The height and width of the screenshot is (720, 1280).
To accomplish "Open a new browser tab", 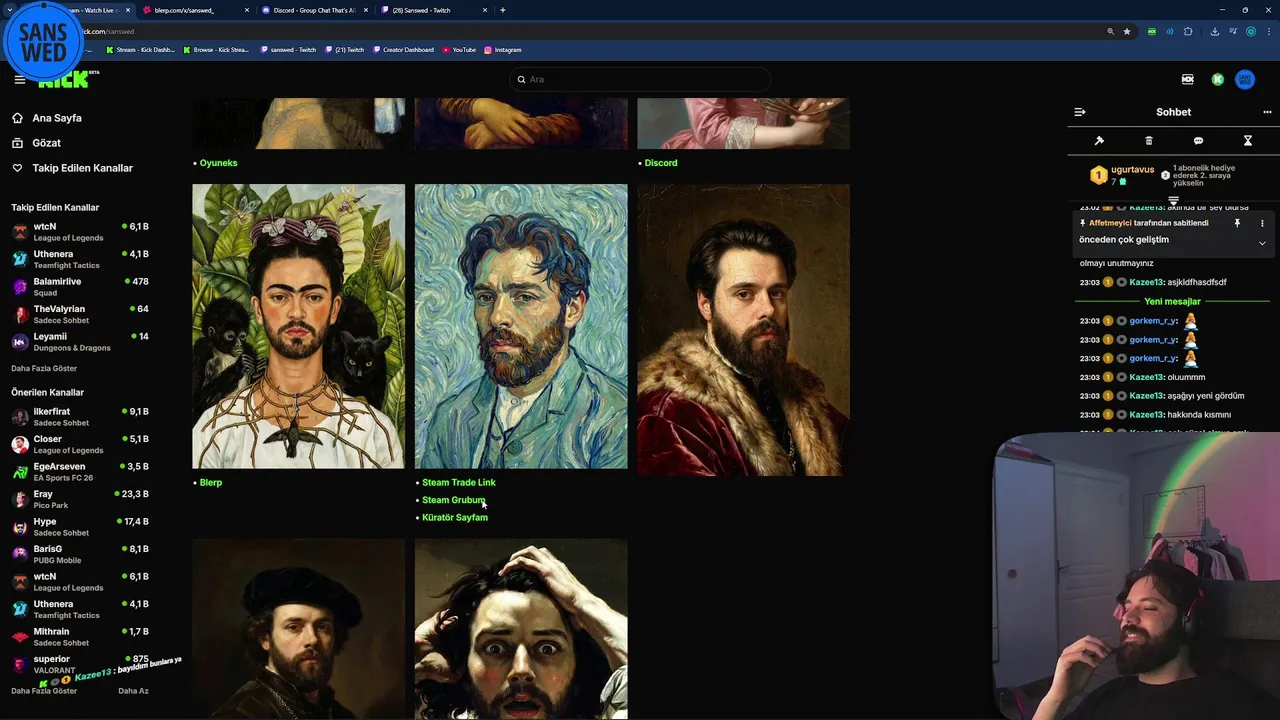I will click(503, 10).
